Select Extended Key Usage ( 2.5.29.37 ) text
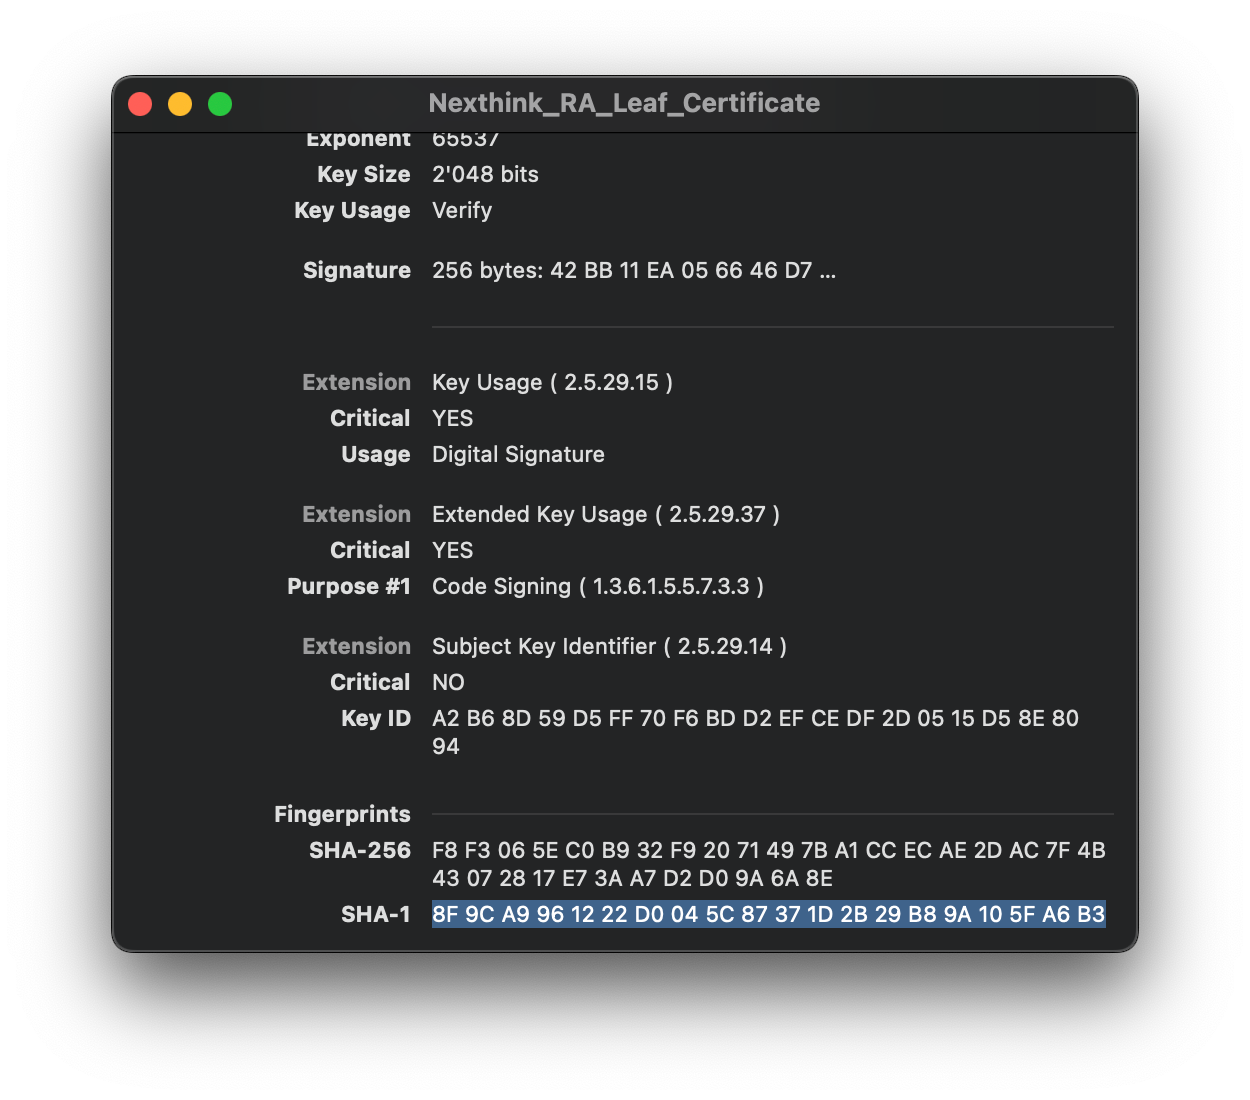 pyautogui.click(x=605, y=514)
